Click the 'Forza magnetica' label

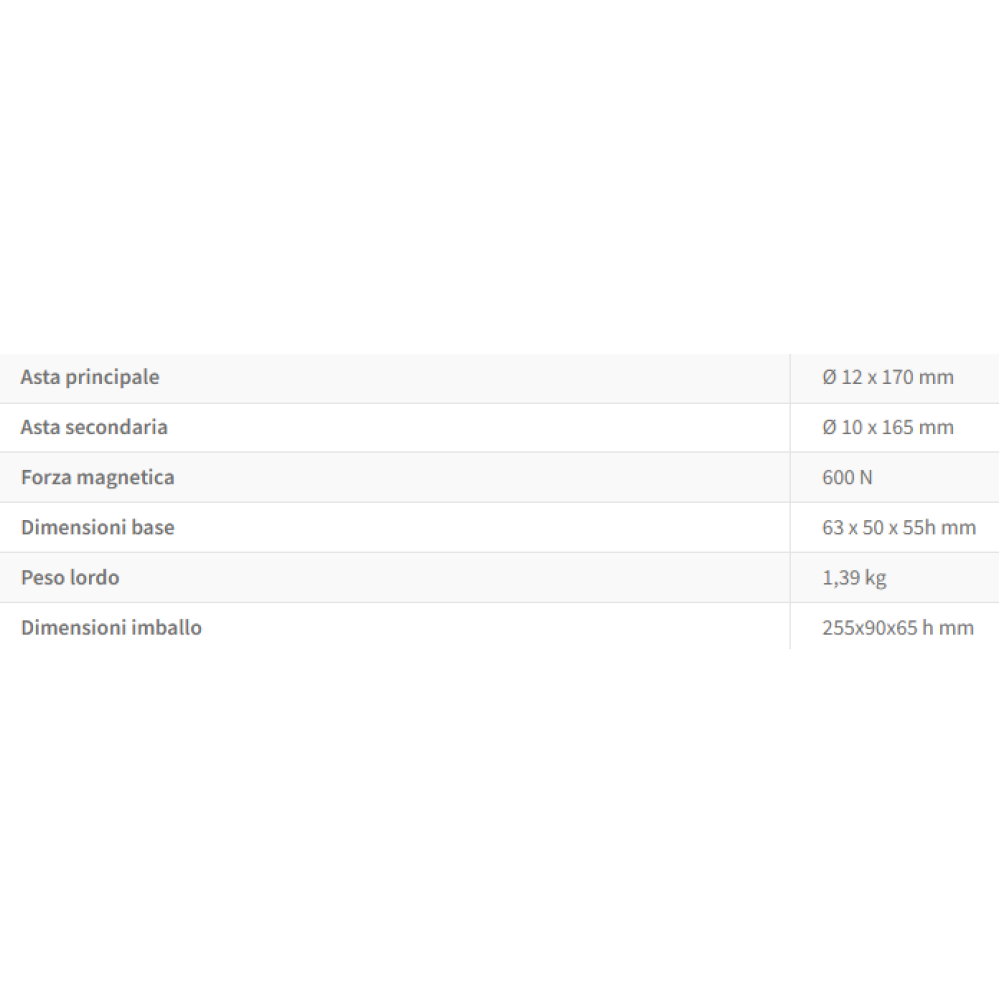[97, 477]
